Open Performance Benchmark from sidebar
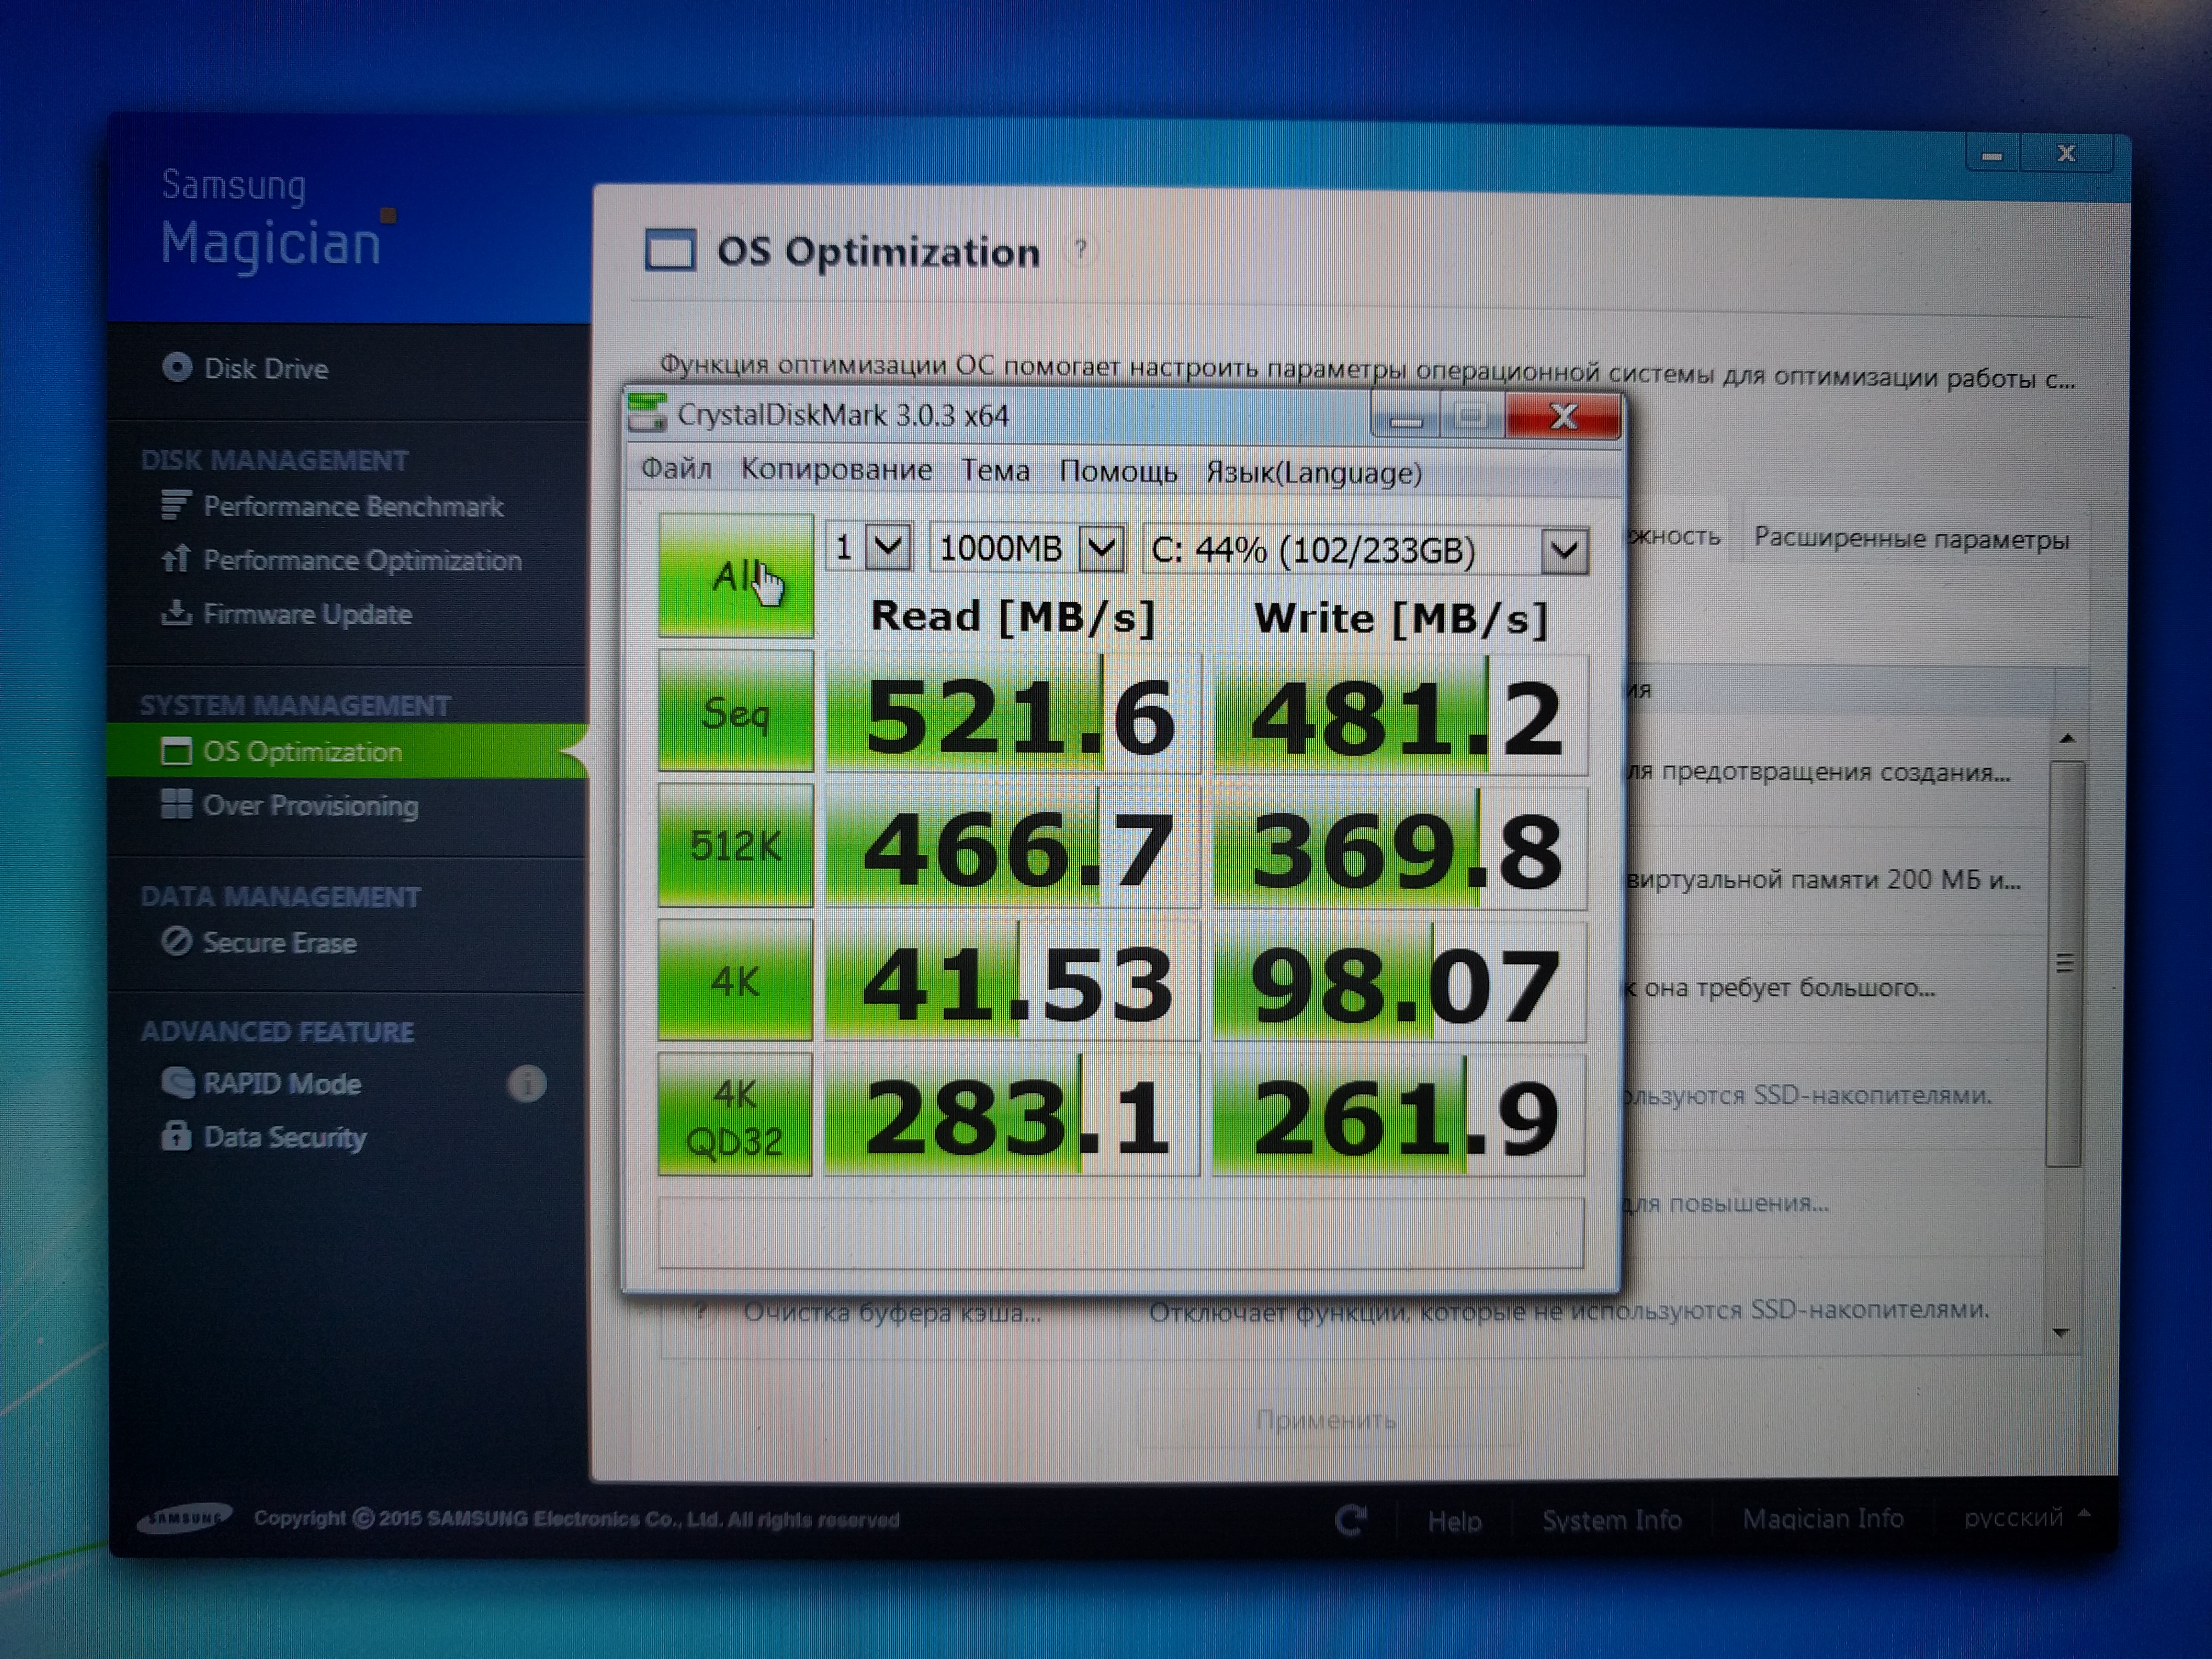This screenshot has width=2212, height=1659. point(352,507)
